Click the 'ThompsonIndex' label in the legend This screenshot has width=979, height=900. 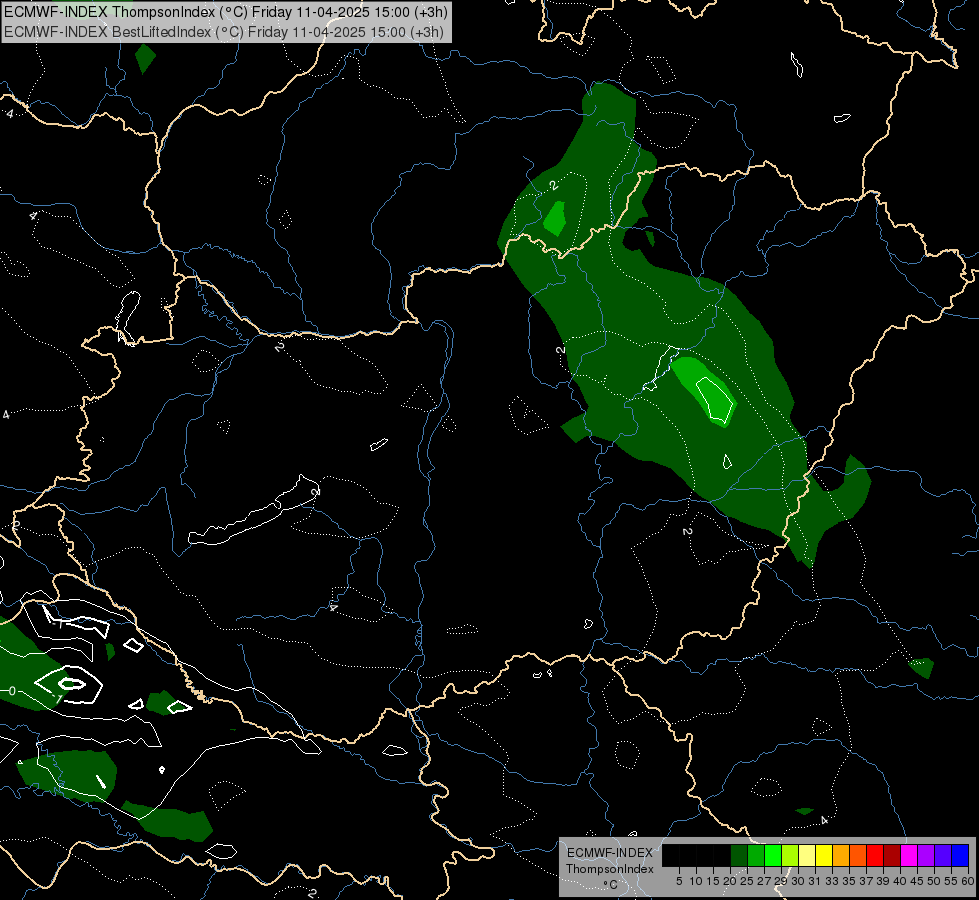[609, 869]
